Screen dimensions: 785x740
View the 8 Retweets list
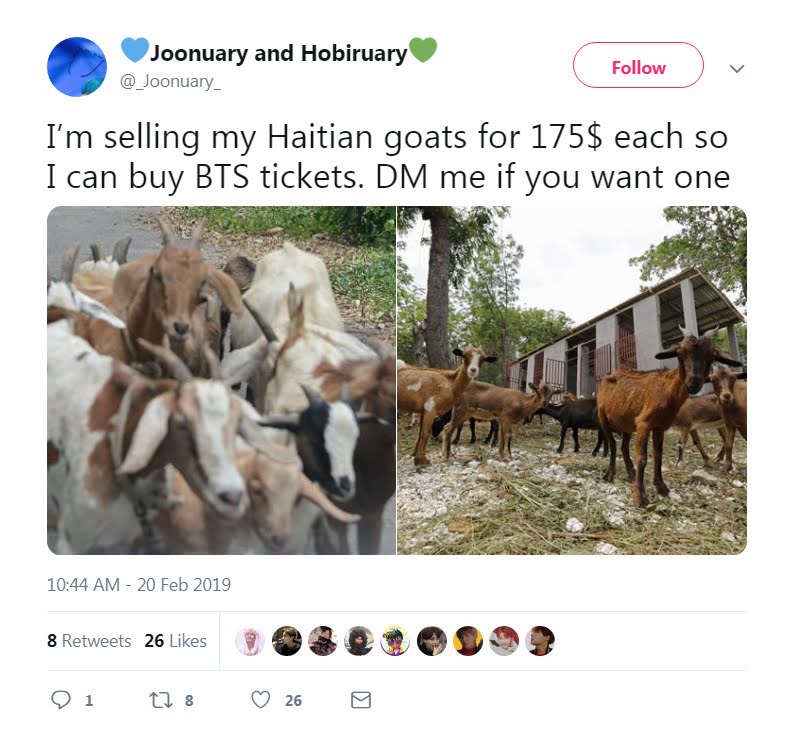(89, 640)
